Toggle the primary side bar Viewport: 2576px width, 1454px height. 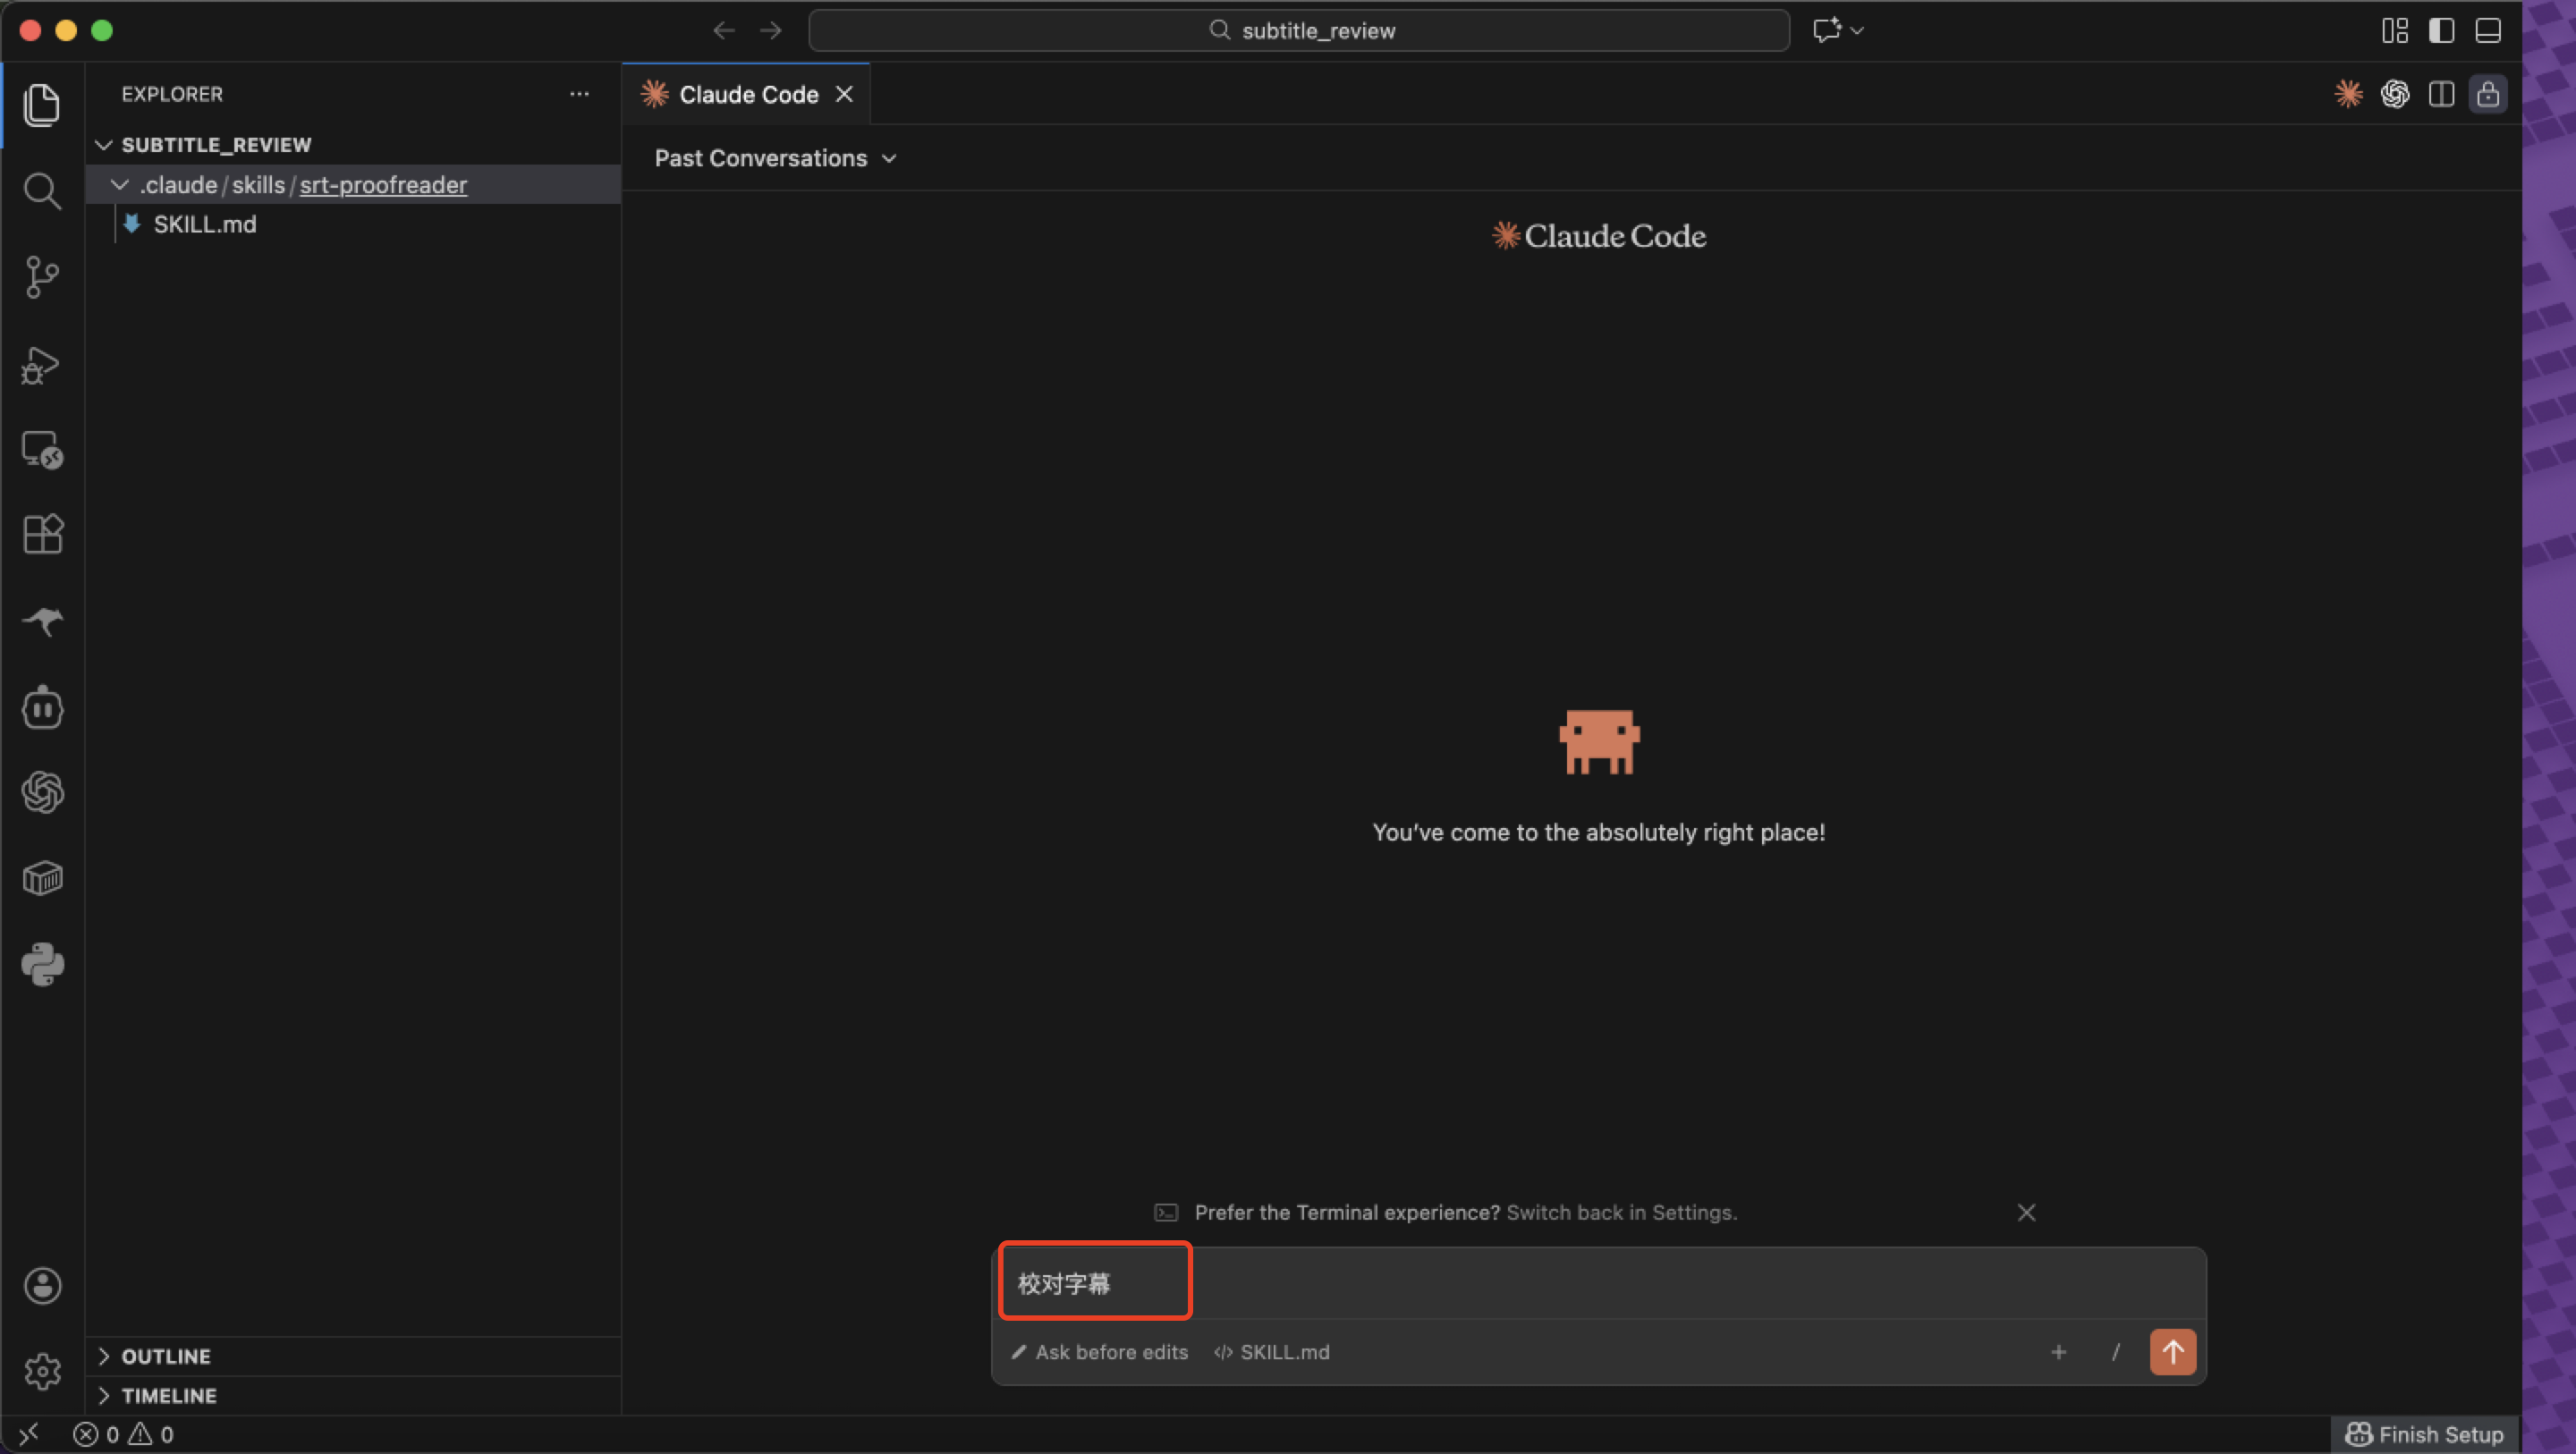2441,31
